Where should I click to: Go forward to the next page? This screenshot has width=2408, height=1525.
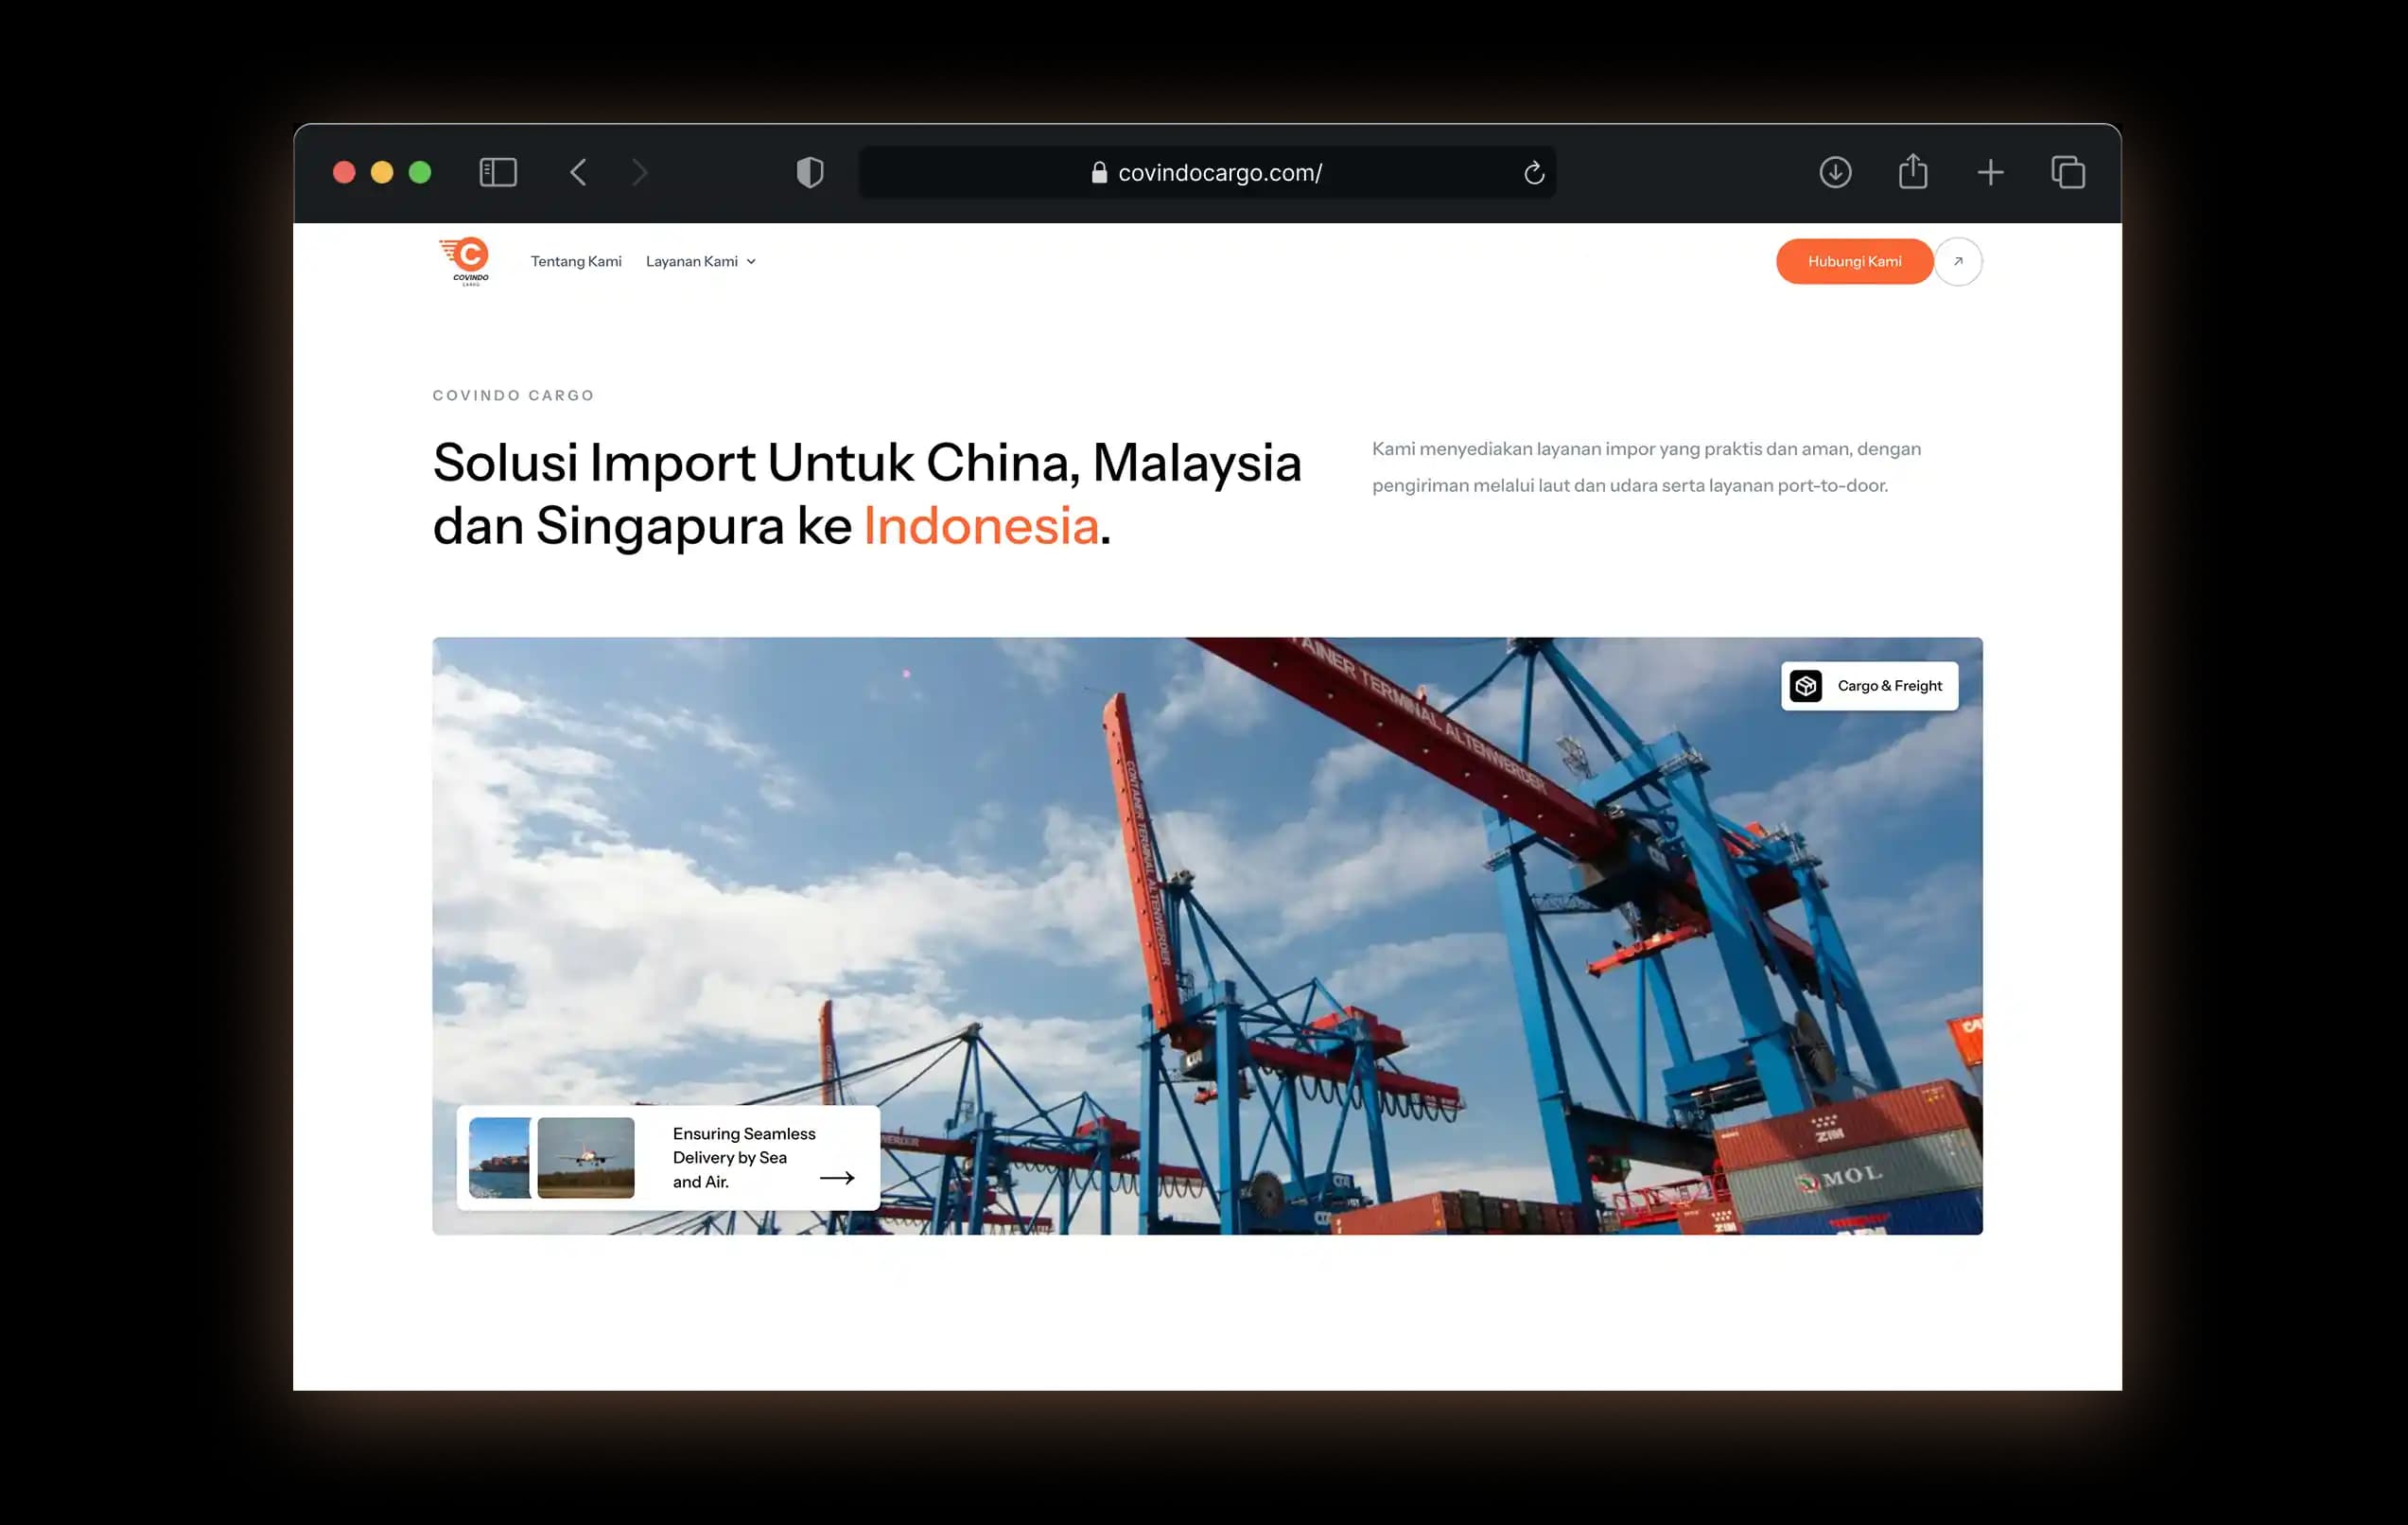(640, 173)
